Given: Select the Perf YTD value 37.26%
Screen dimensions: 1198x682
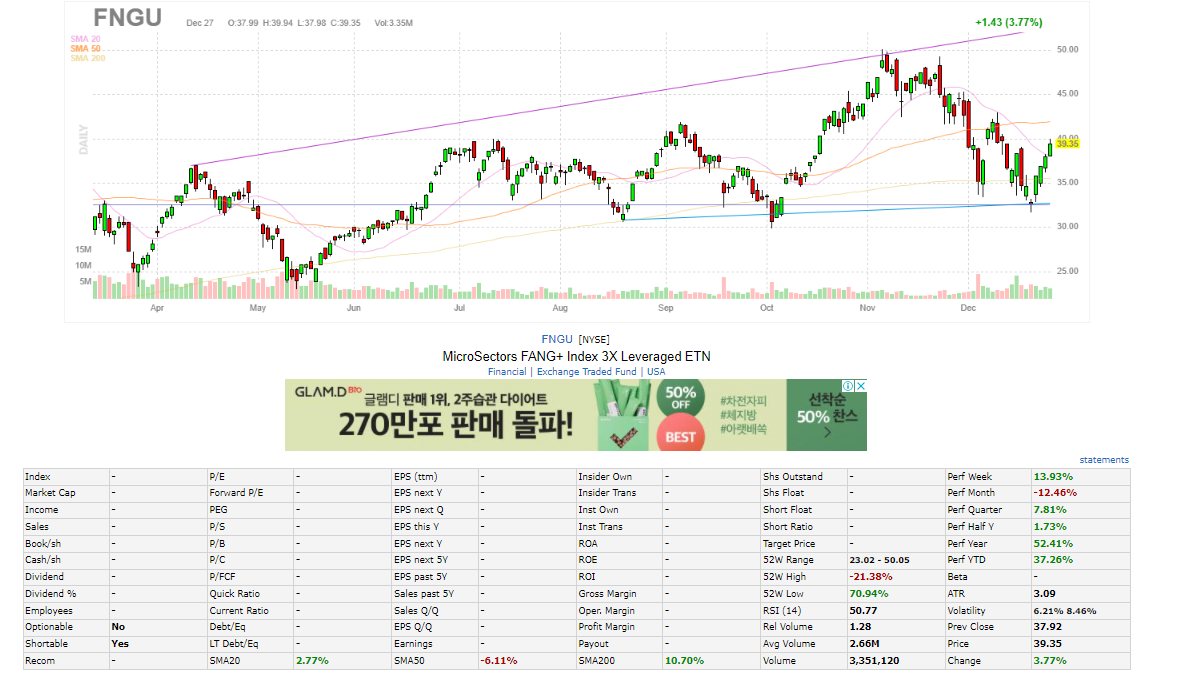Looking at the screenshot, I should (1053, 560).
